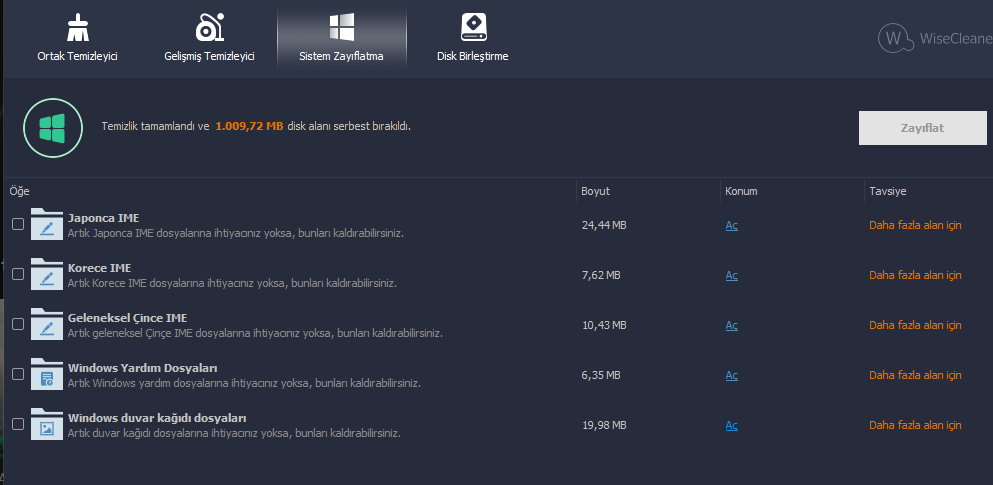
Task: Select Windows duvar kağıdı dosyaları title
Action: 157,418
